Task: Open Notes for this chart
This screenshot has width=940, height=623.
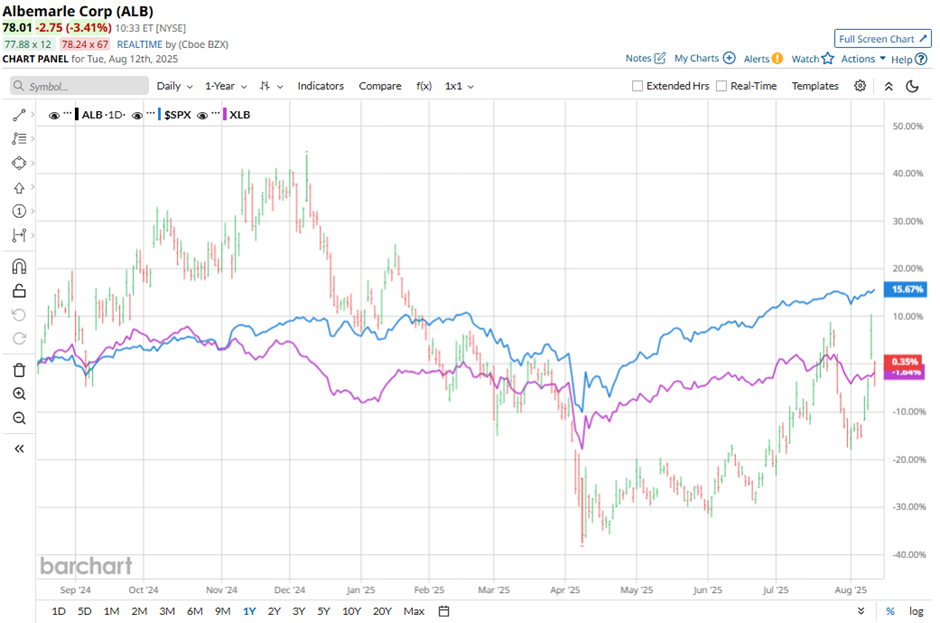Action: 645,58
